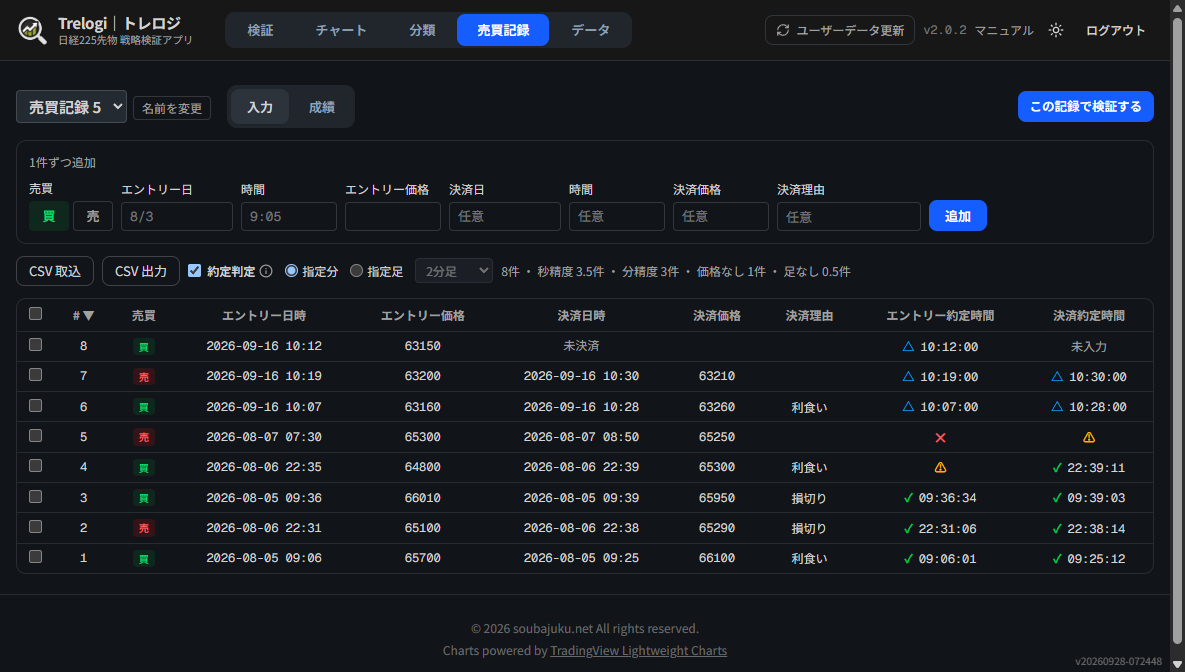Click the Trelogi magnifier chart logo
Viewport: 1185px width, 672px height.
coord(32,30)
